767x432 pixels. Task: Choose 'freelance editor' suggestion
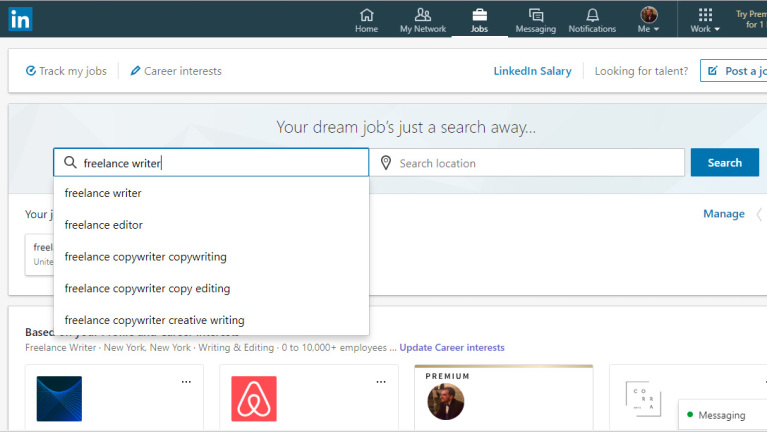(x=211, y=225)
